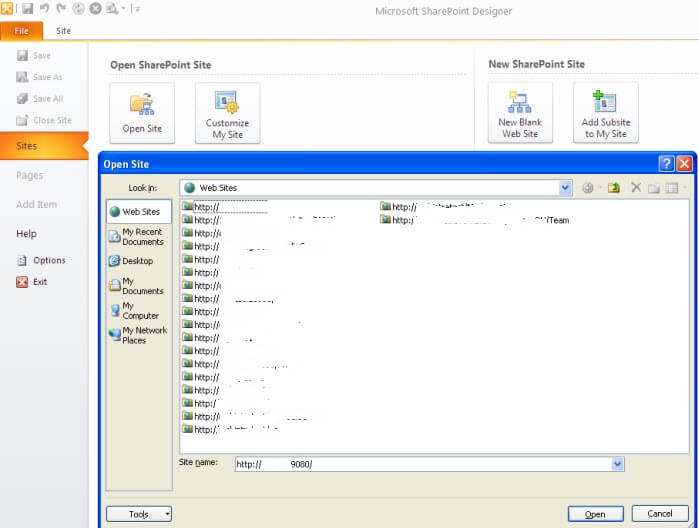This screenshot has height=528, width=699.
Task: Open the Views menu icon in dialog toolbar
Action: point(672,188)
